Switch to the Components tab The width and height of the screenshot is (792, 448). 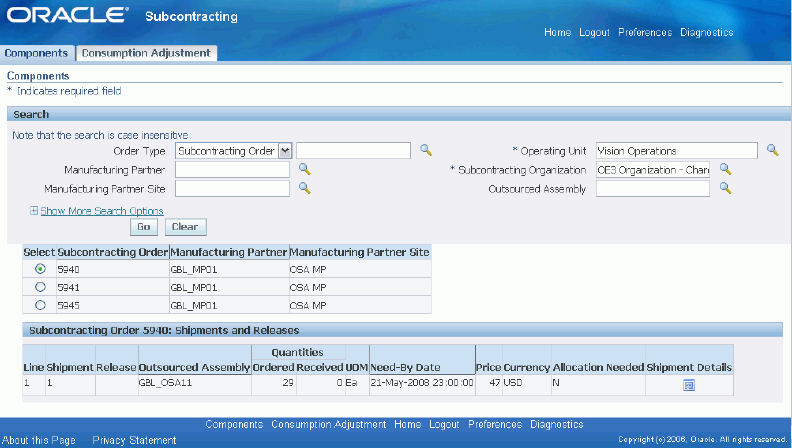(36, 53)
